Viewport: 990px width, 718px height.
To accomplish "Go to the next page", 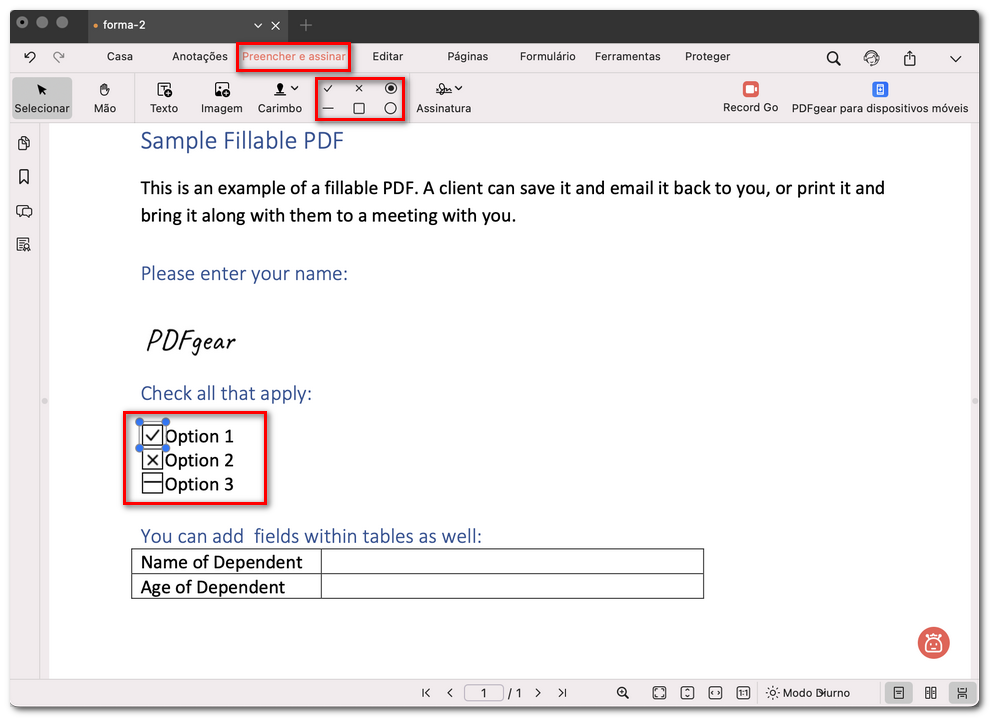I will click(x=538, y=693).
